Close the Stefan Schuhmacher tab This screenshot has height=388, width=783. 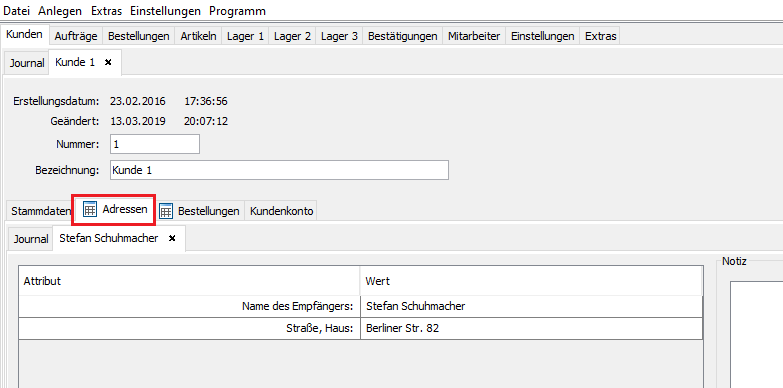point(172,238)
